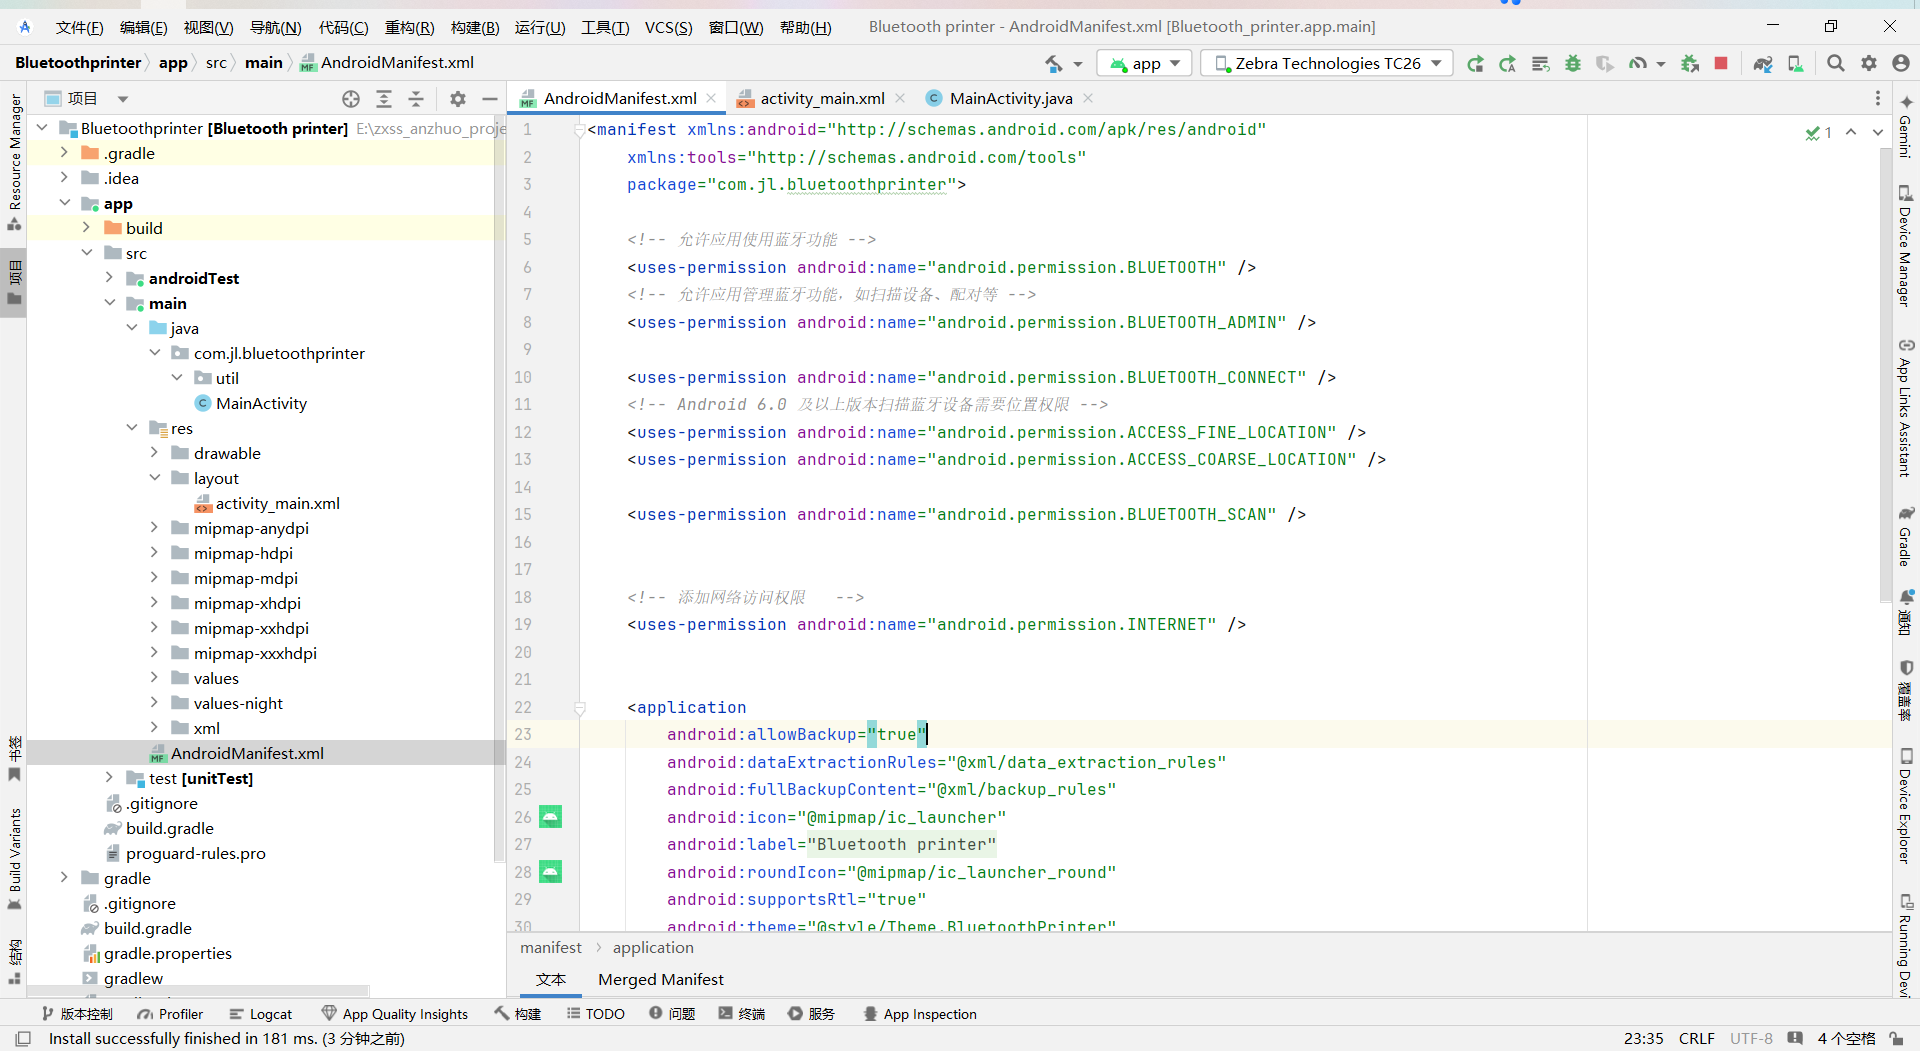Go to previous highlighted problem arrow

tap(1851, 132)
